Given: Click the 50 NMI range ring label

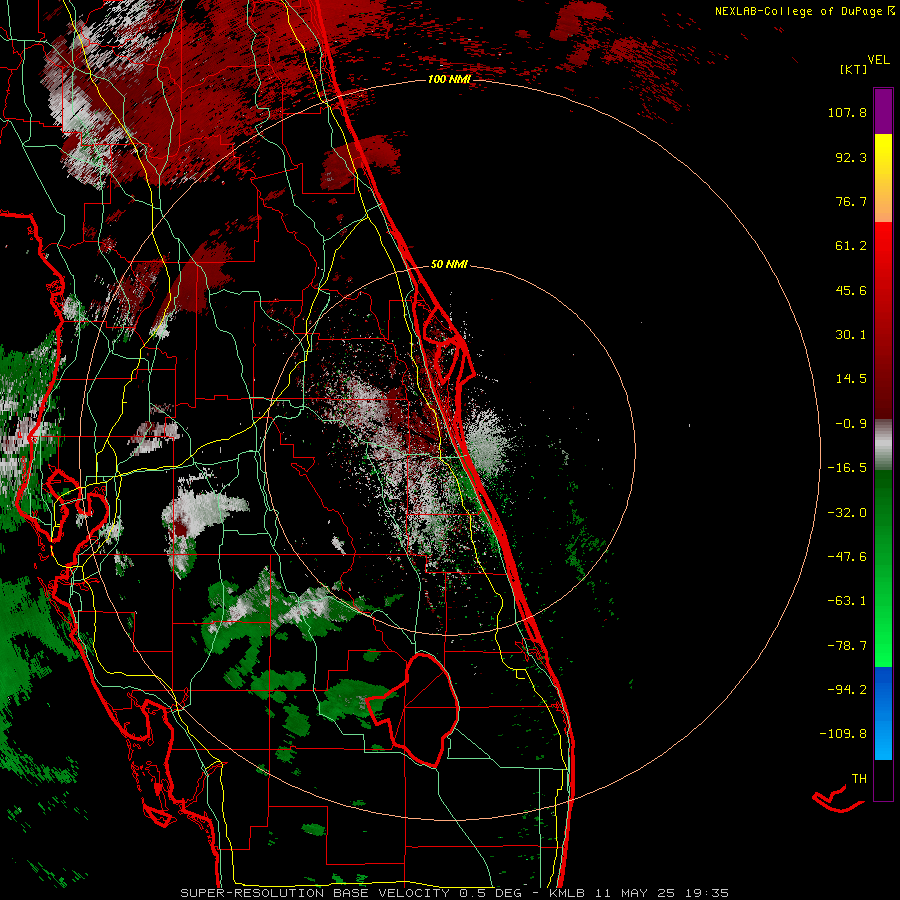Looking at the screenshot, I should pos(449,265).
